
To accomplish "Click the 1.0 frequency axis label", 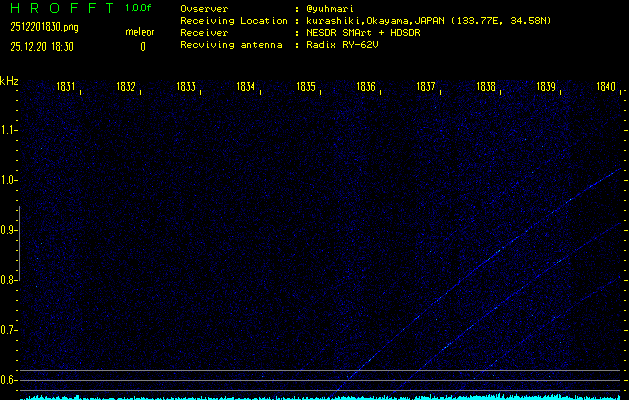I will (x=9, y=180).
